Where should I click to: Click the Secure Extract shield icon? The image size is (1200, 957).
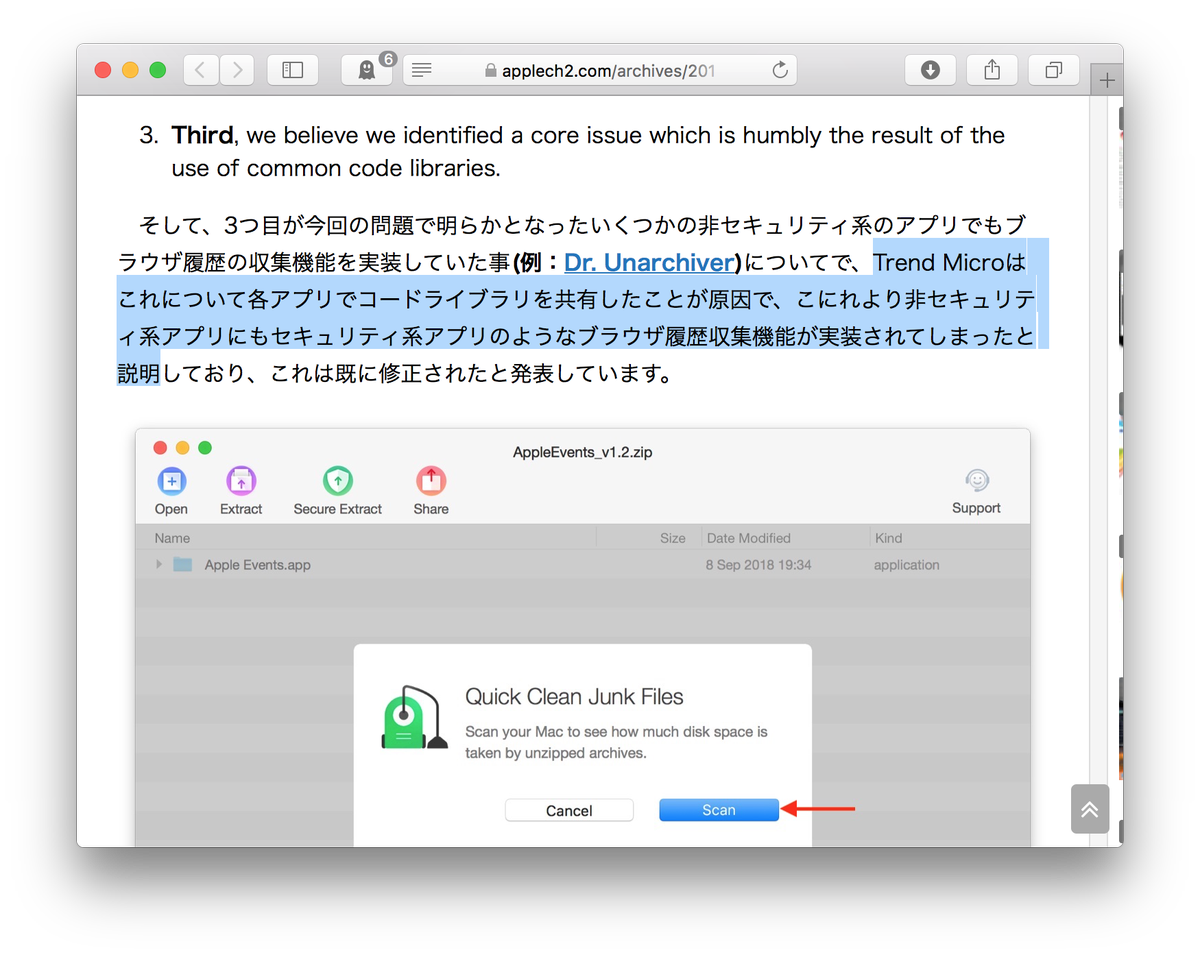pyautogui.click(x=338, y=481)
